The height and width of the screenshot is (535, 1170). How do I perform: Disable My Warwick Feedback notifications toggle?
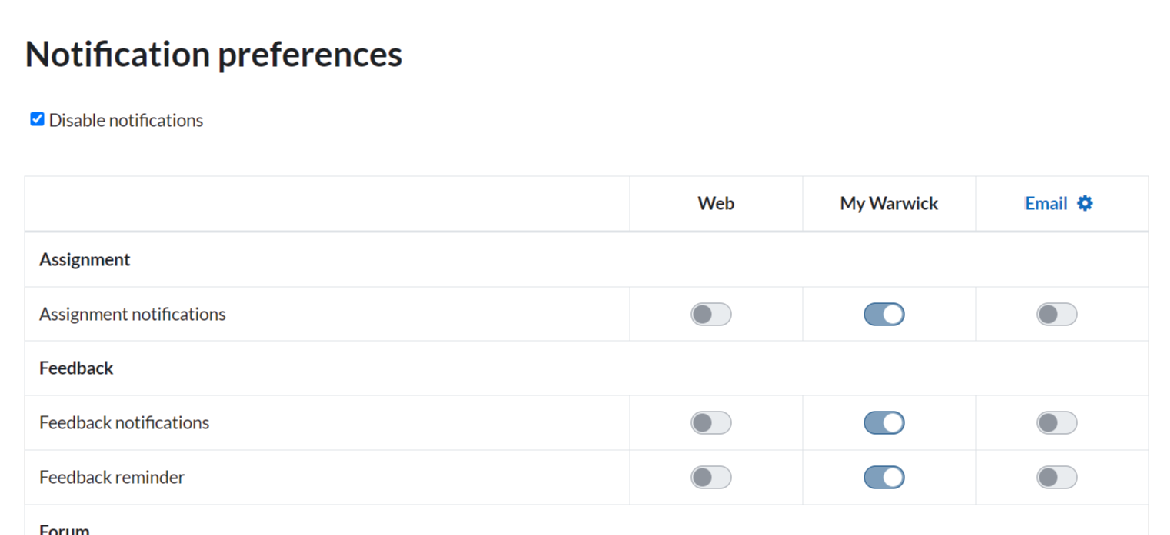pos(884,423)
